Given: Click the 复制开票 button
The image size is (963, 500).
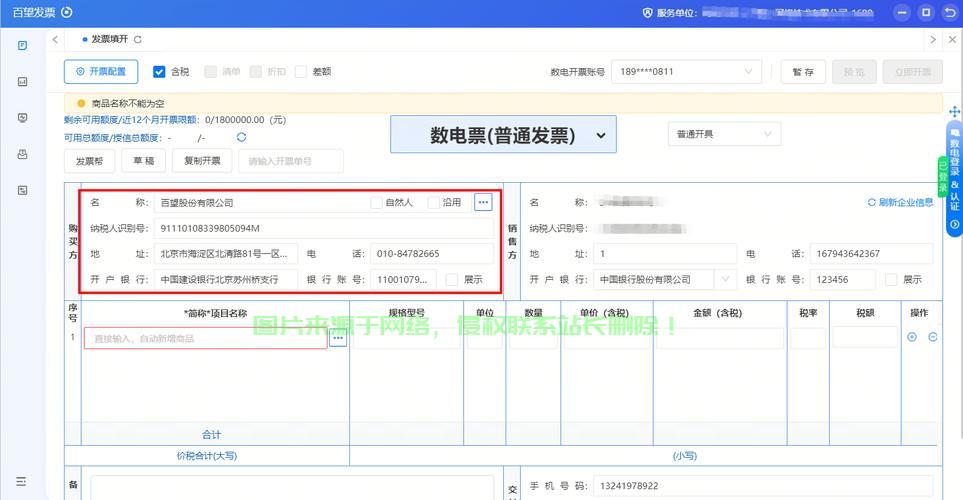Looking at the screenshot, I should tap(202, 161).
